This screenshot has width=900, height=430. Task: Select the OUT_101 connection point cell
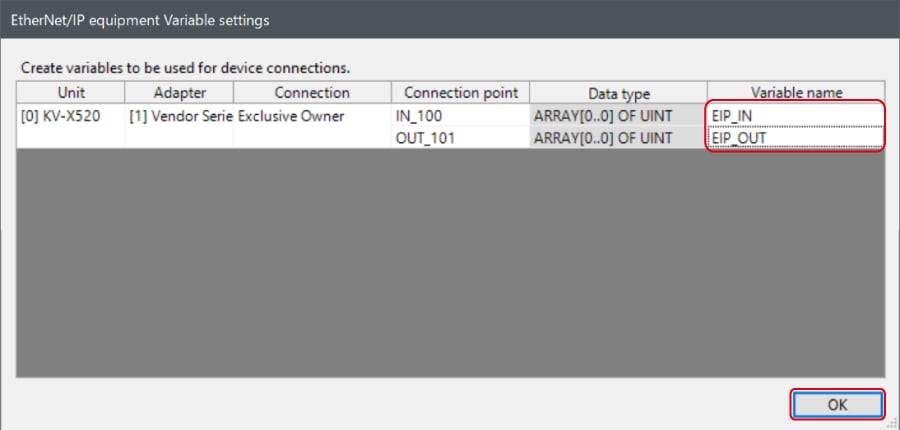pyautogui.click(x=460, y=138)
